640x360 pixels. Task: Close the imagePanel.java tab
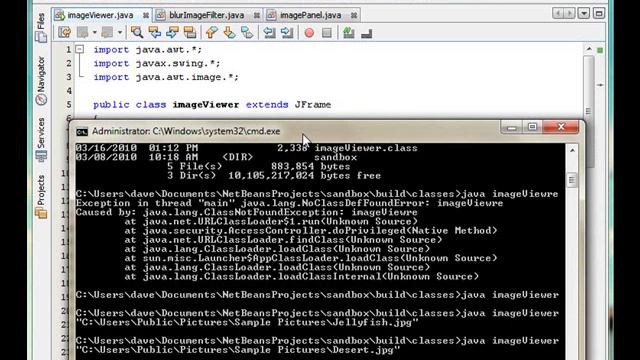(x=354, y=16)
